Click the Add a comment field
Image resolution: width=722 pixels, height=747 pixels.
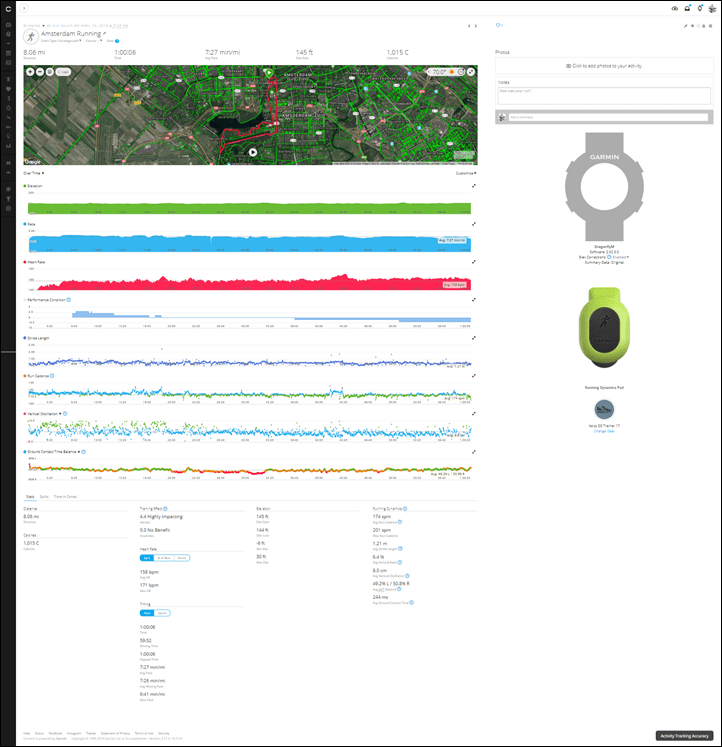pyautogui.click(x=609, y=117)
